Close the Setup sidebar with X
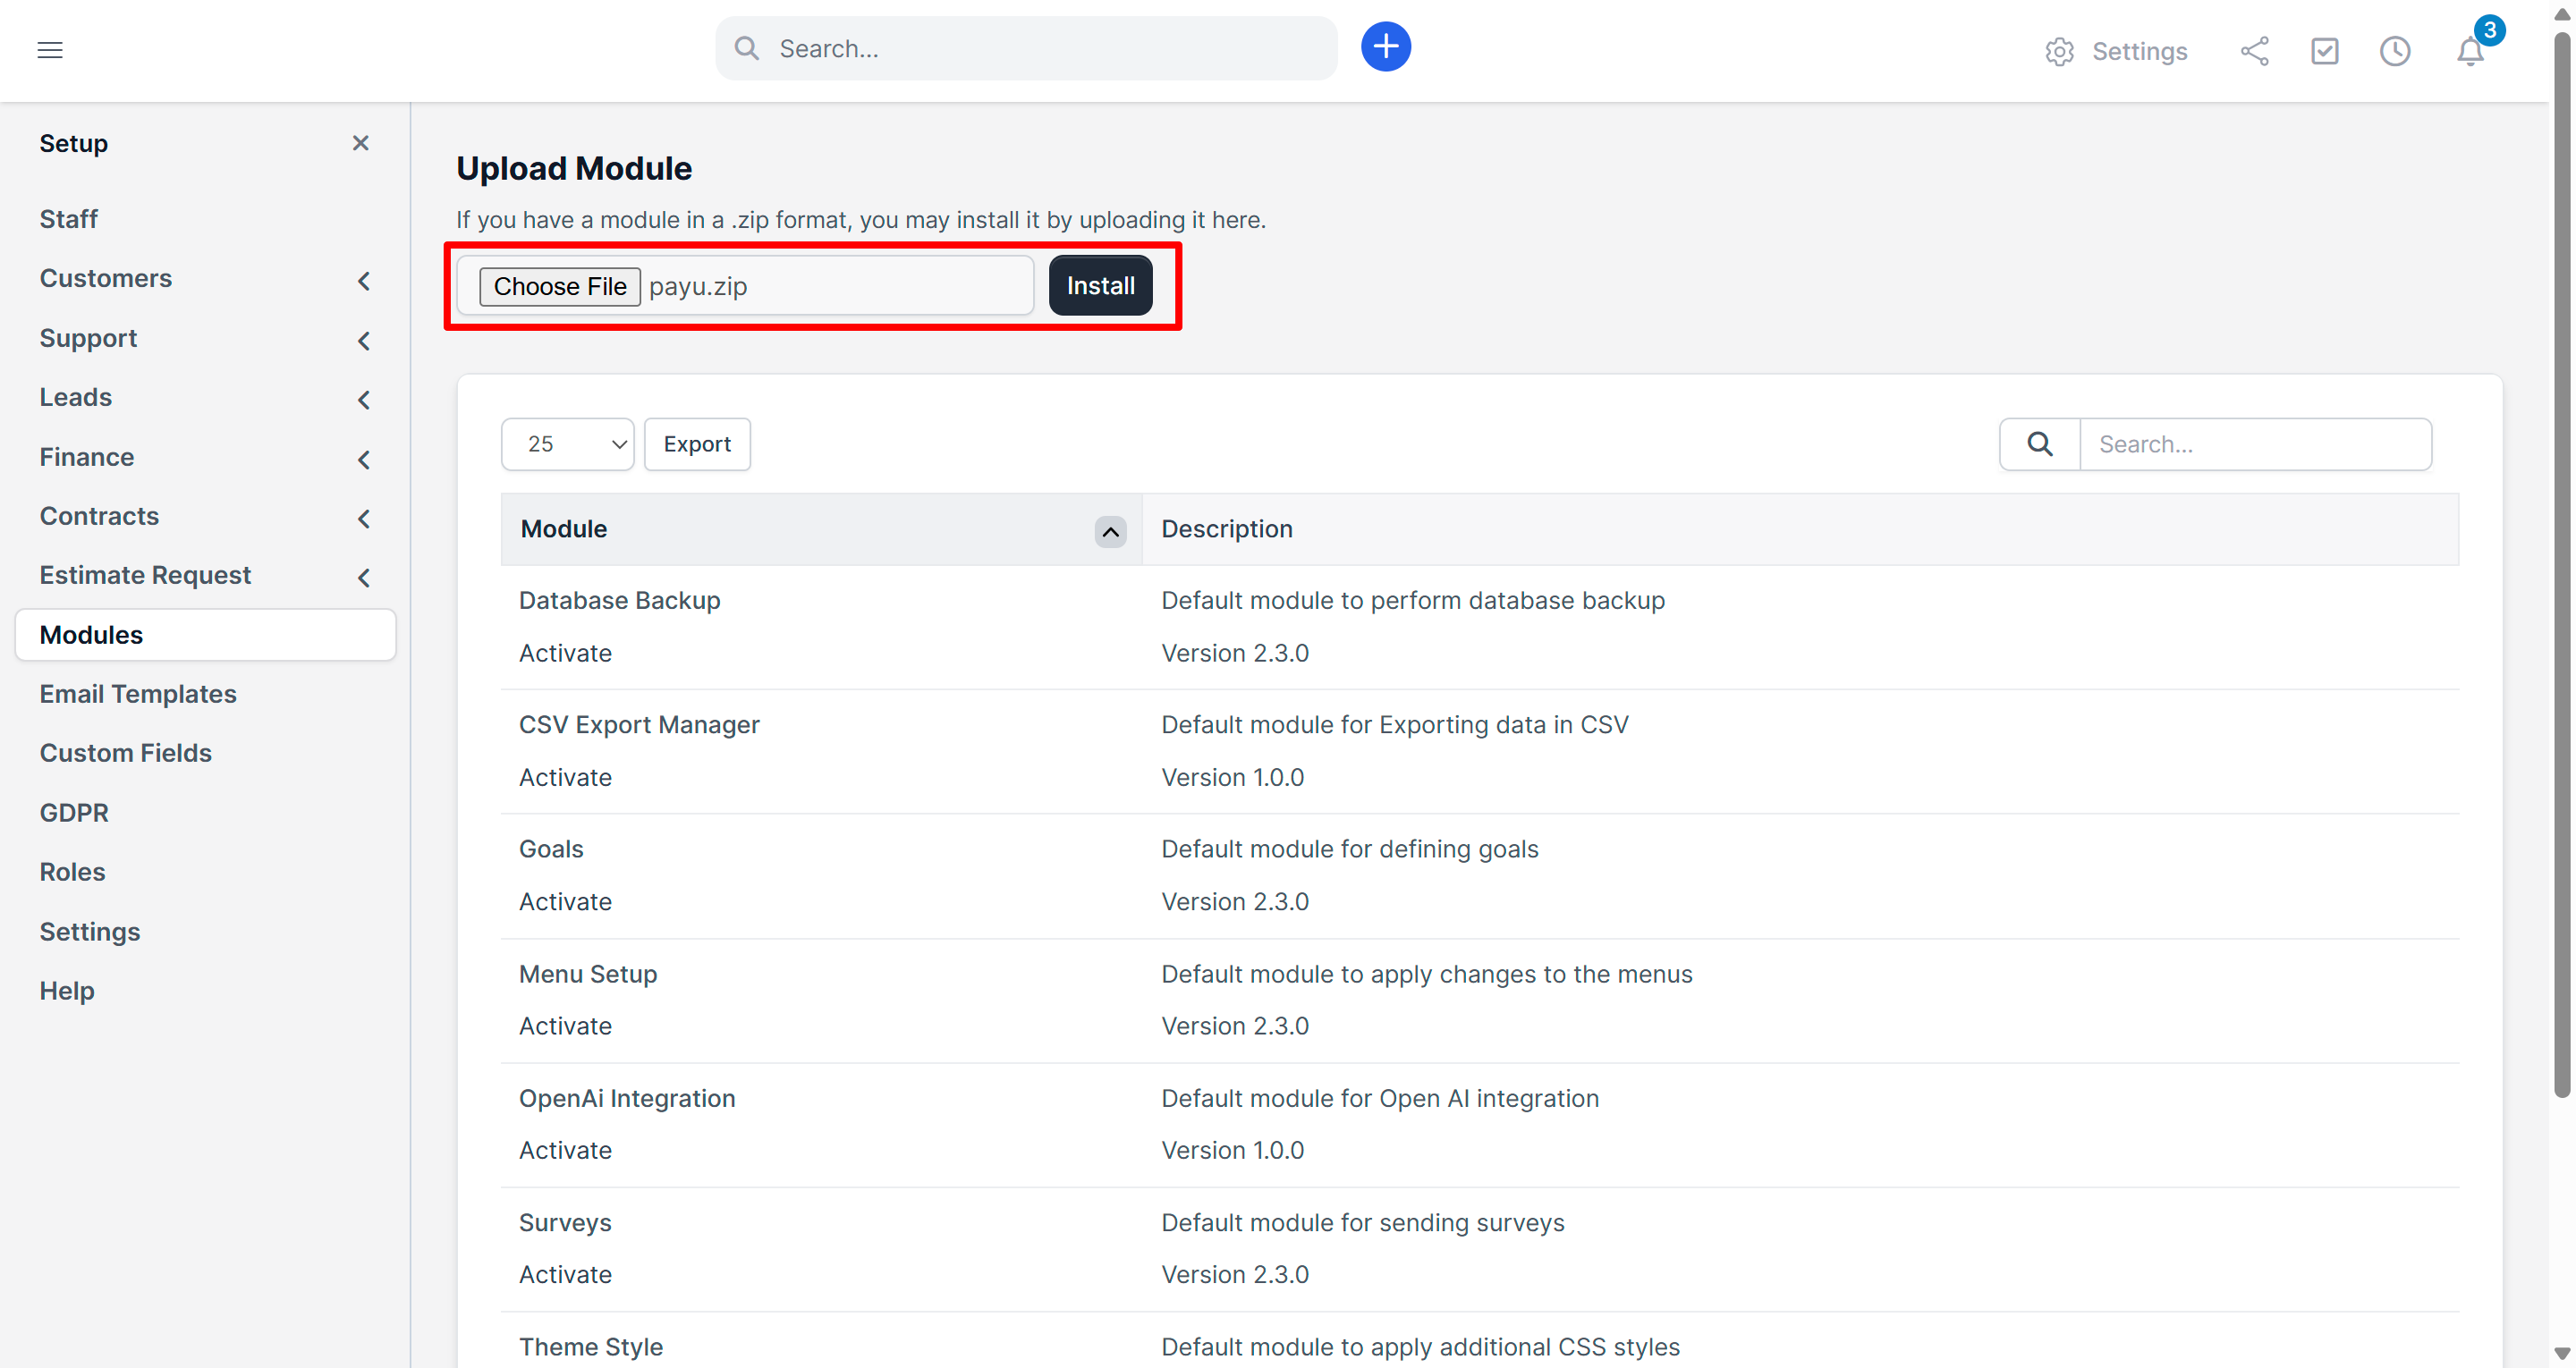This screenshot has height=1368, width=2576. [361, 143]
